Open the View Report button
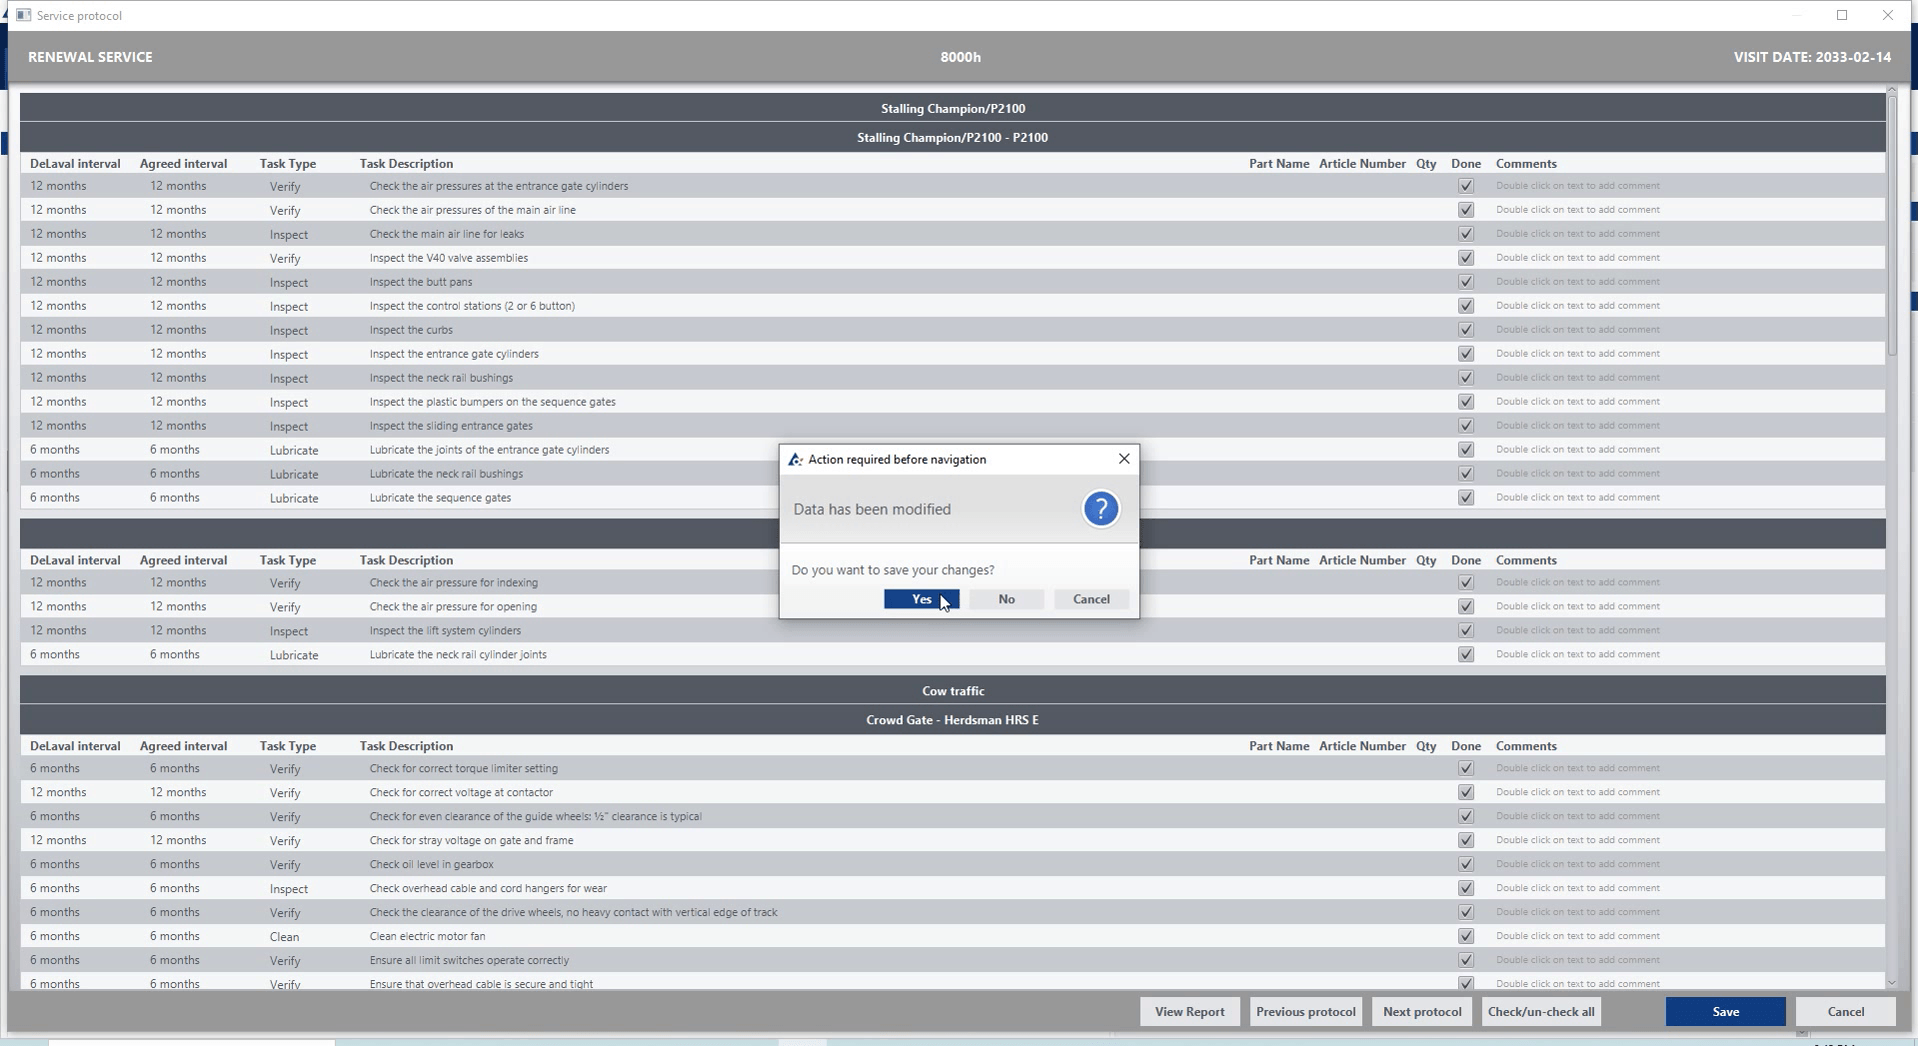The width and height of the screenshot is (1918, 1046). 1189,1011
